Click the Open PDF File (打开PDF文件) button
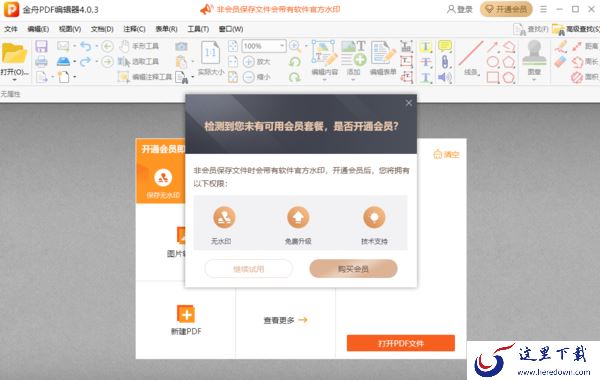The height and width of the screenshot is (380, 600). [x=401, y=343]
